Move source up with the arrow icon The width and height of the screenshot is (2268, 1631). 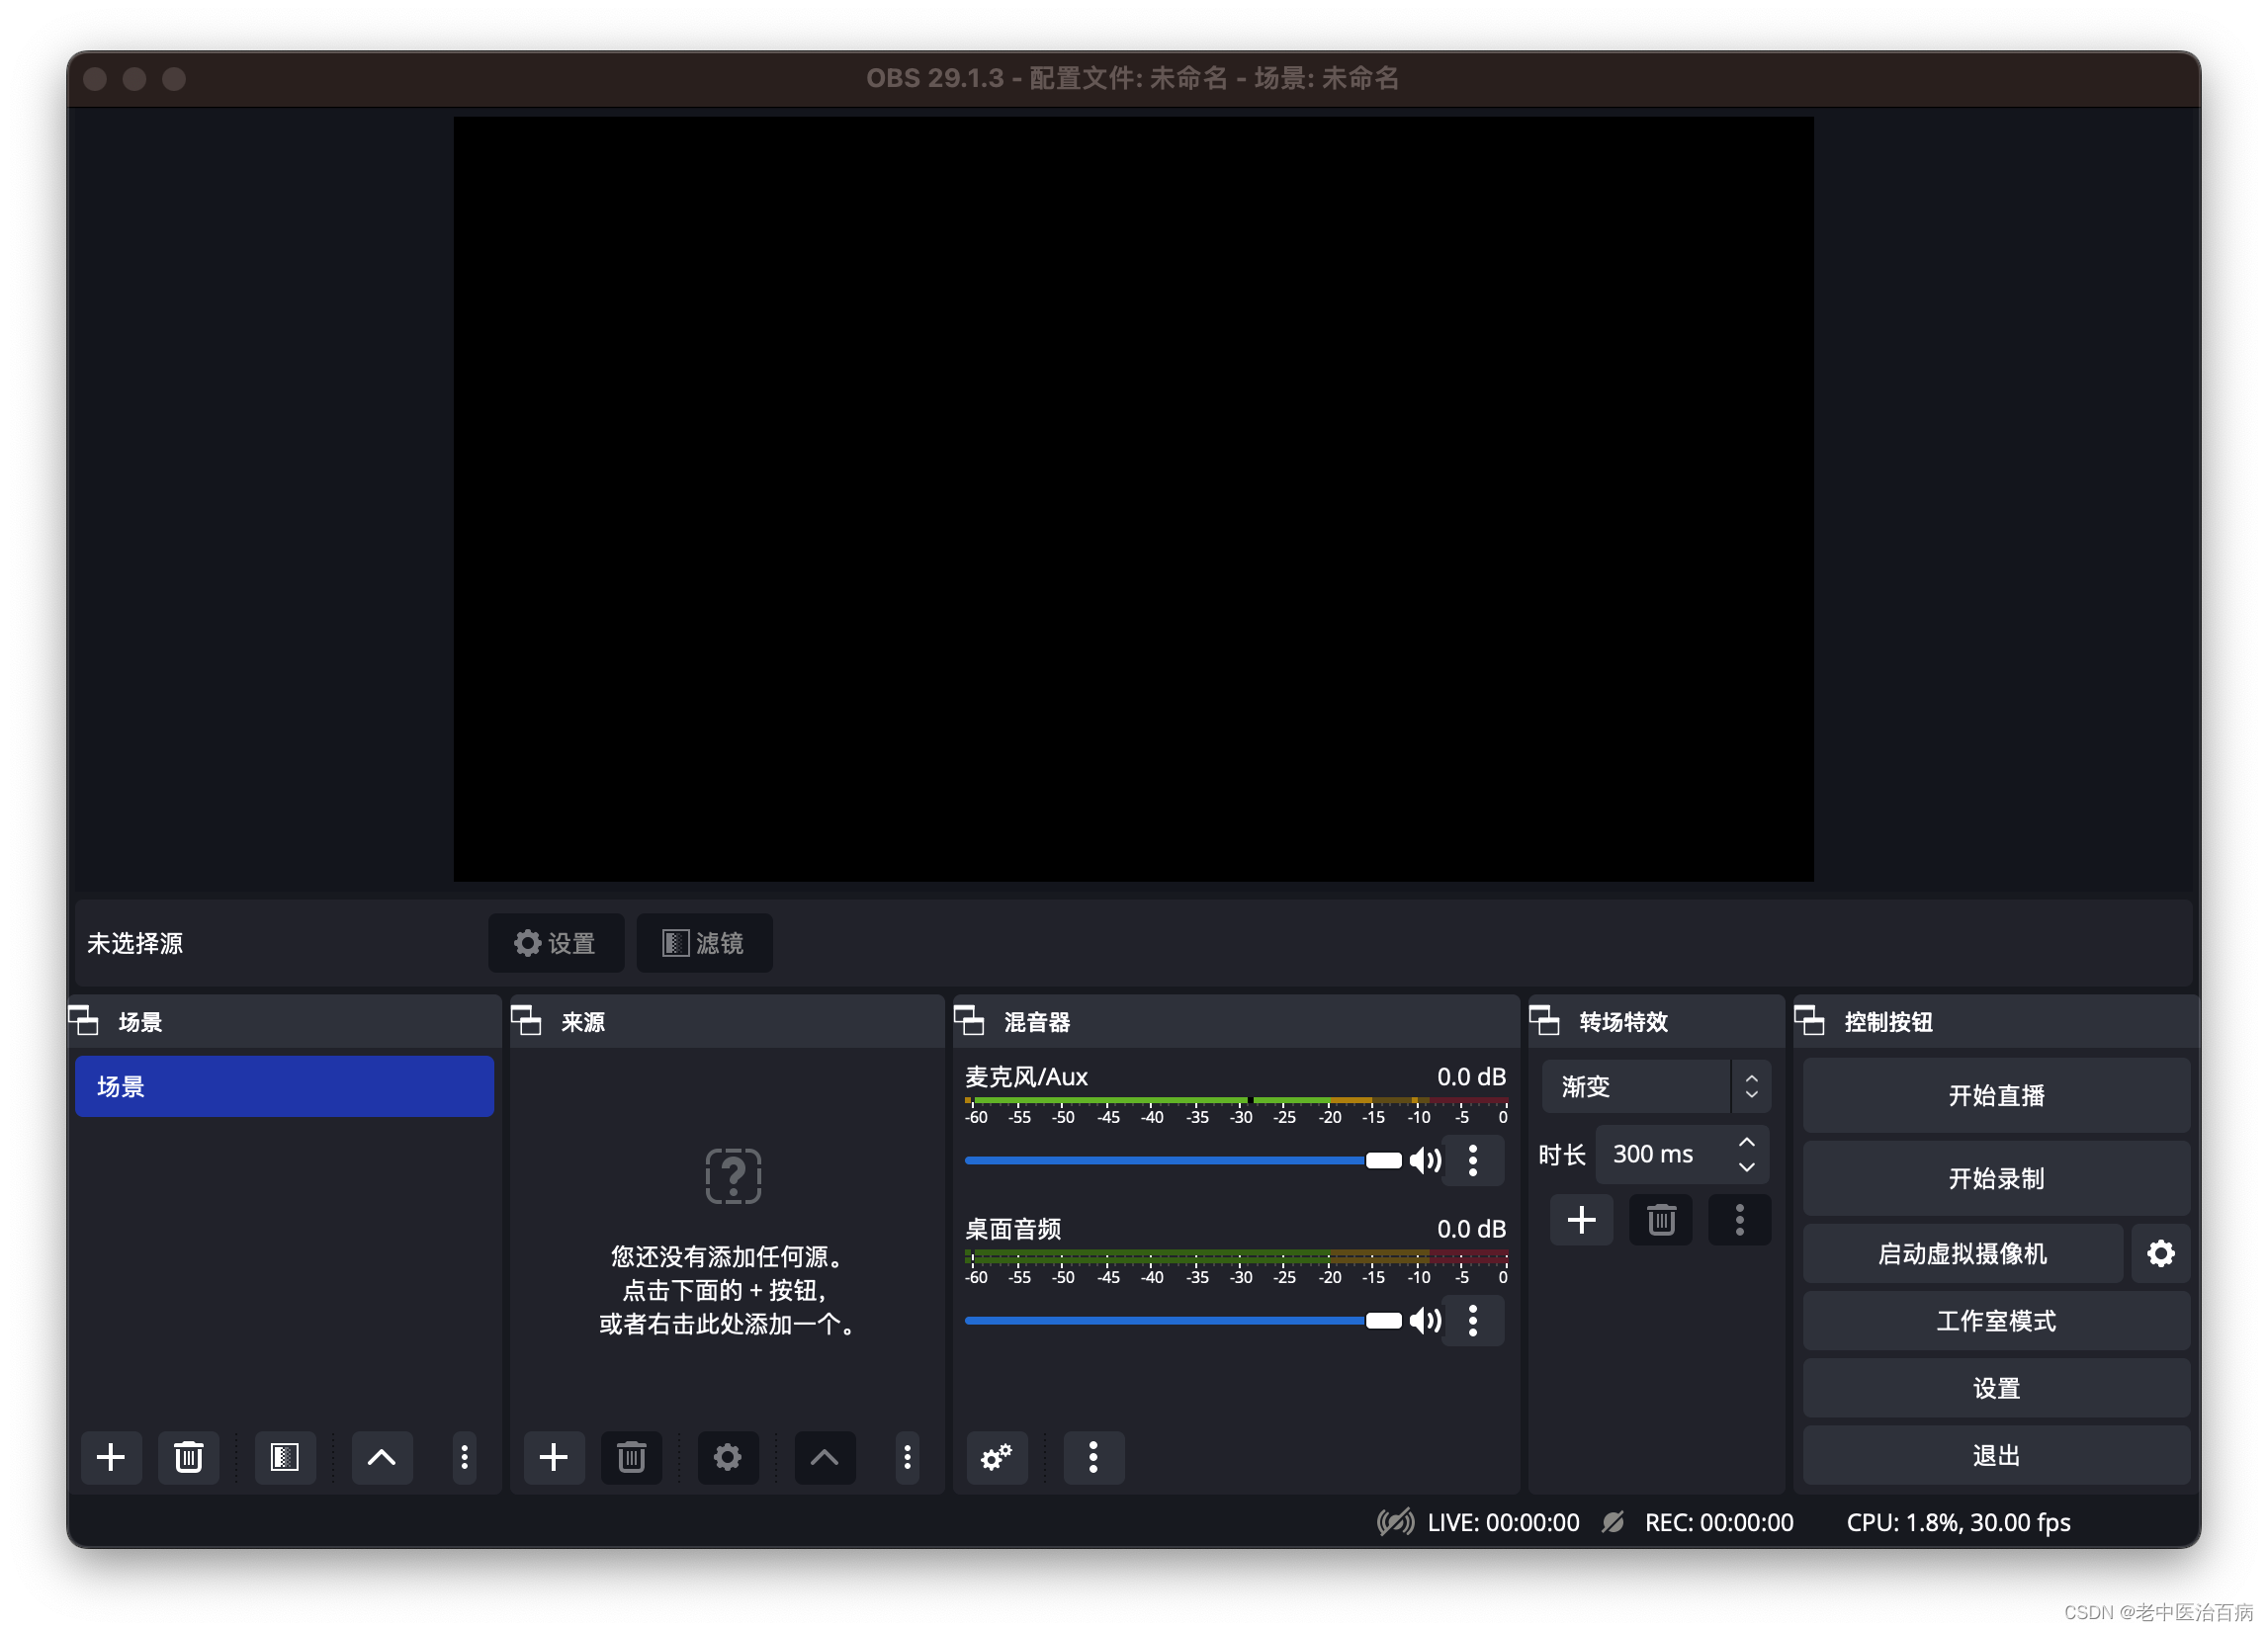click(825, 1457)
